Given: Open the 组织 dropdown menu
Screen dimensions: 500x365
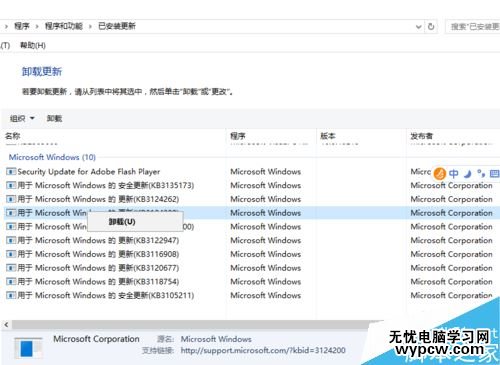Looking at the screenshot, I should [x=22, y=118].
